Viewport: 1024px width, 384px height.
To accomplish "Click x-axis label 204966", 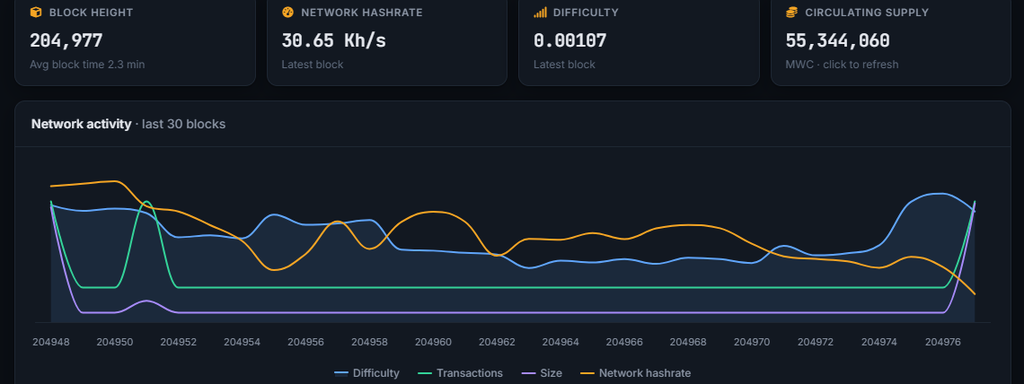I will [x=624, y=342].
